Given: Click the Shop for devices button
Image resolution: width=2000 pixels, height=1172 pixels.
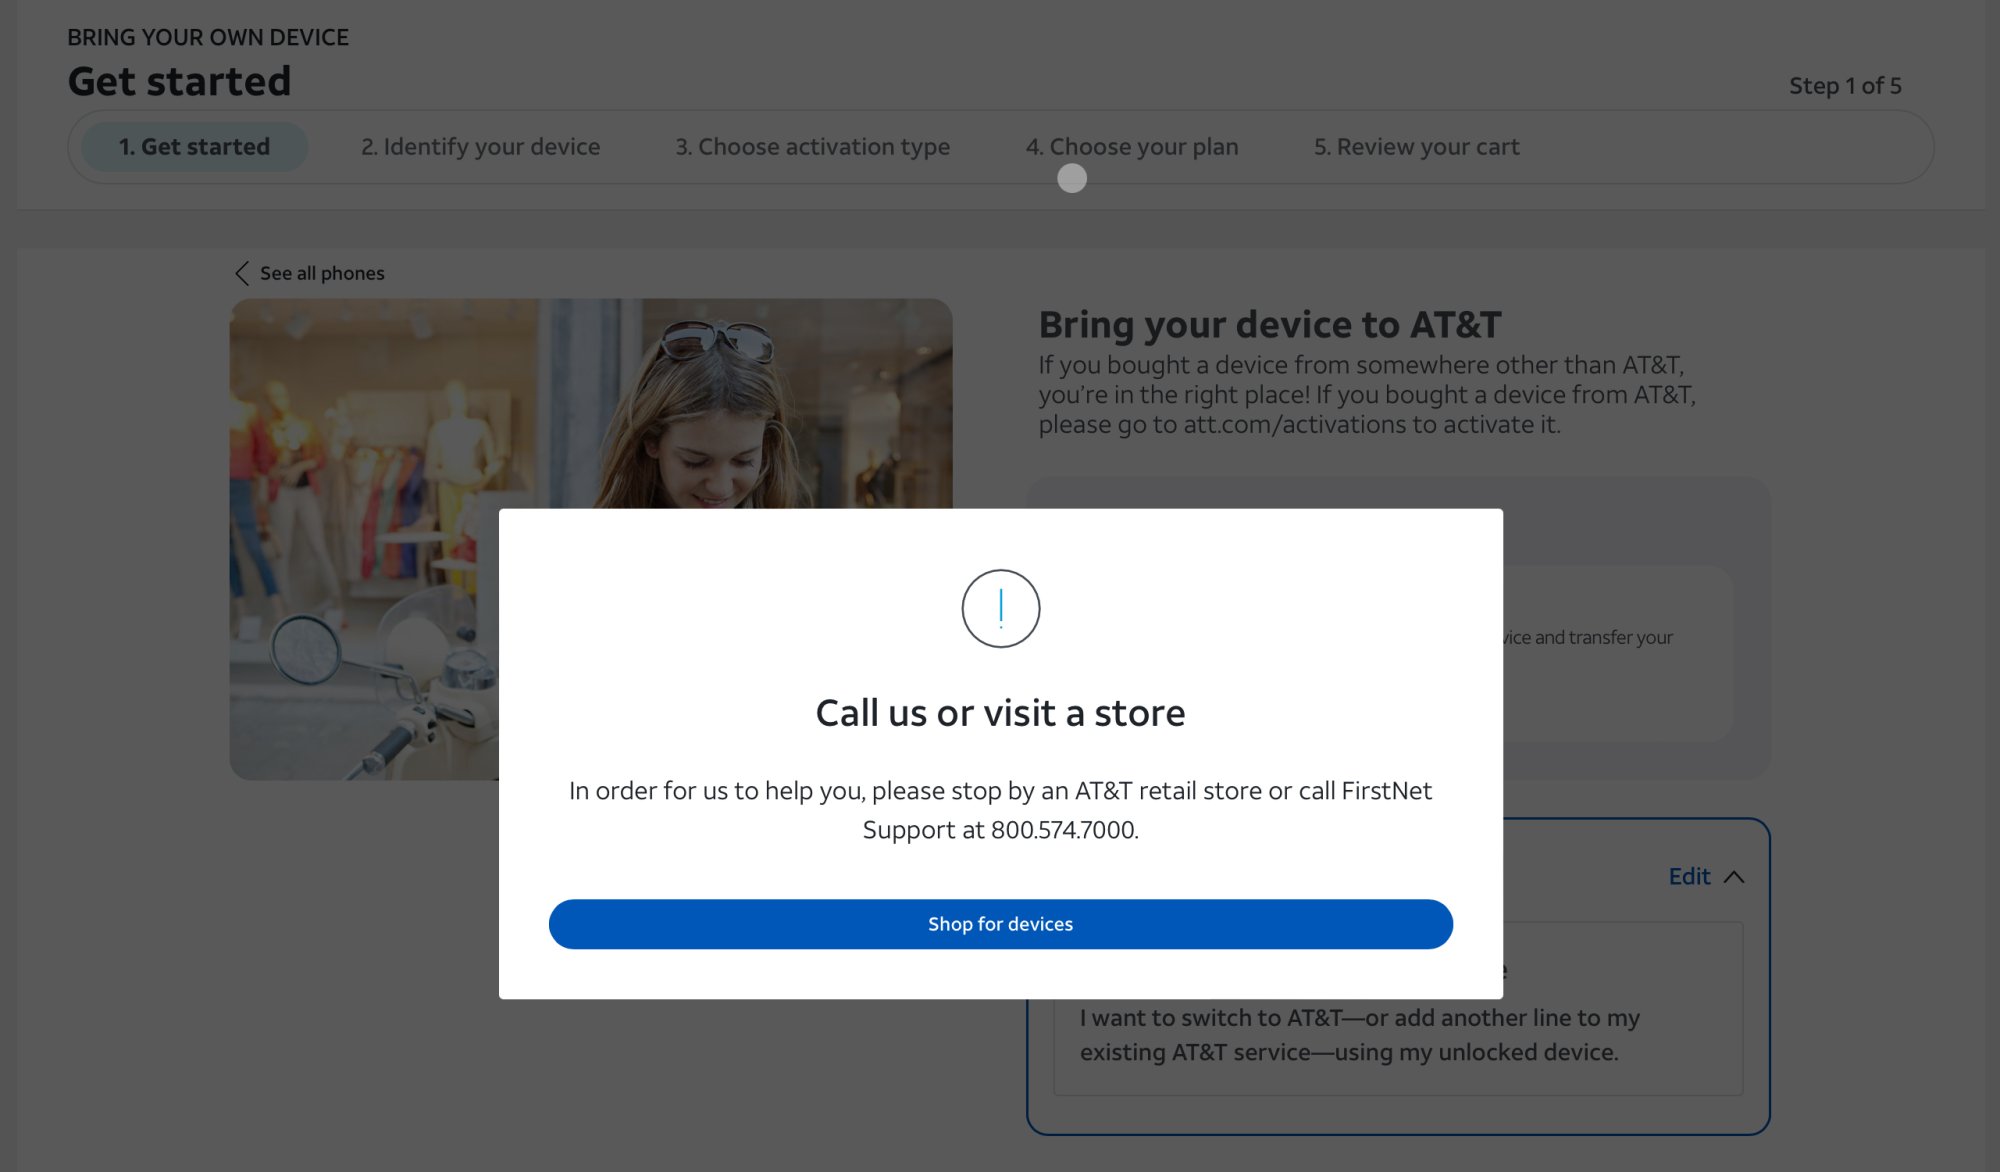Looking at the screenshot, I should tap(1000, 924).
